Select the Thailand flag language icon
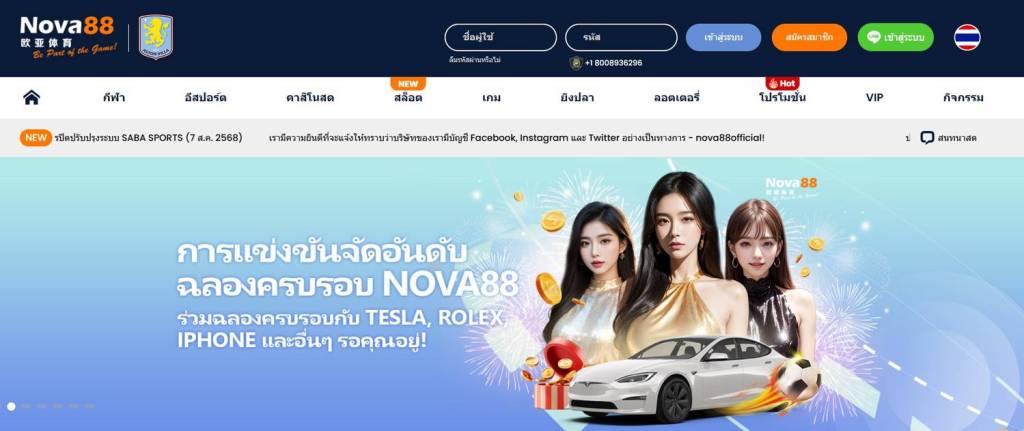This screenshot has width=1024, height=431. pyautogui.click(x=967, y=37)
